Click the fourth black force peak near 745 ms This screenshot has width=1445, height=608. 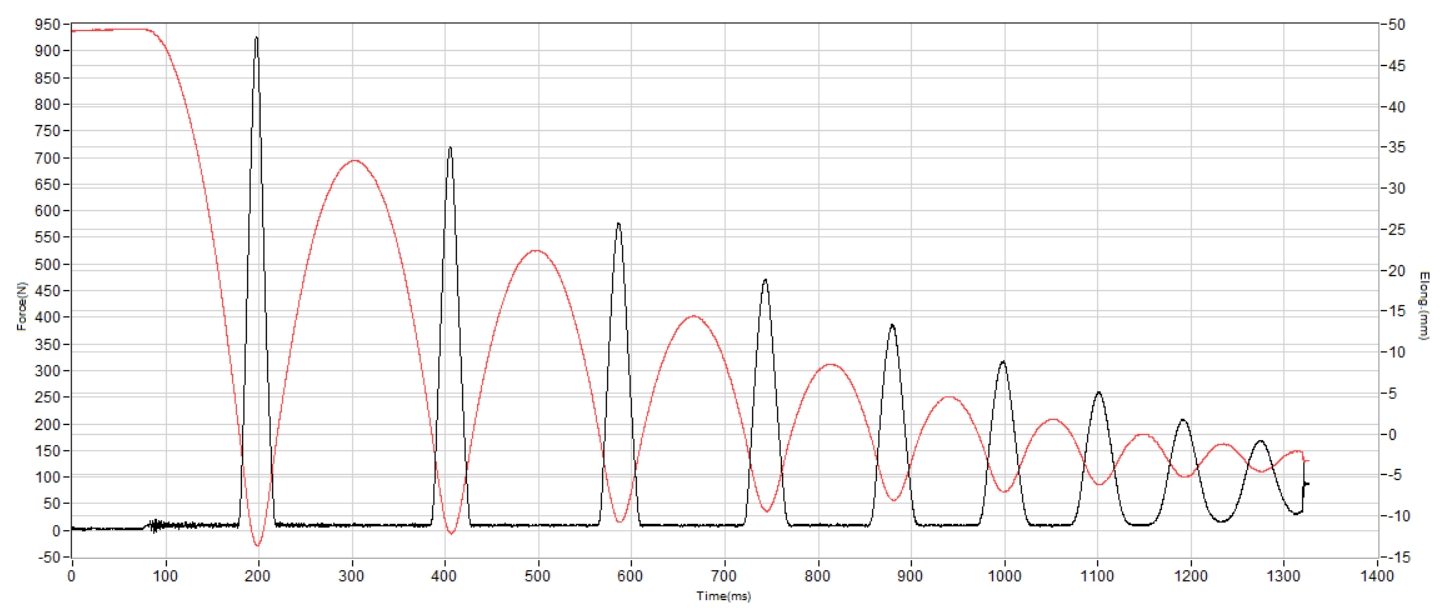765,281
